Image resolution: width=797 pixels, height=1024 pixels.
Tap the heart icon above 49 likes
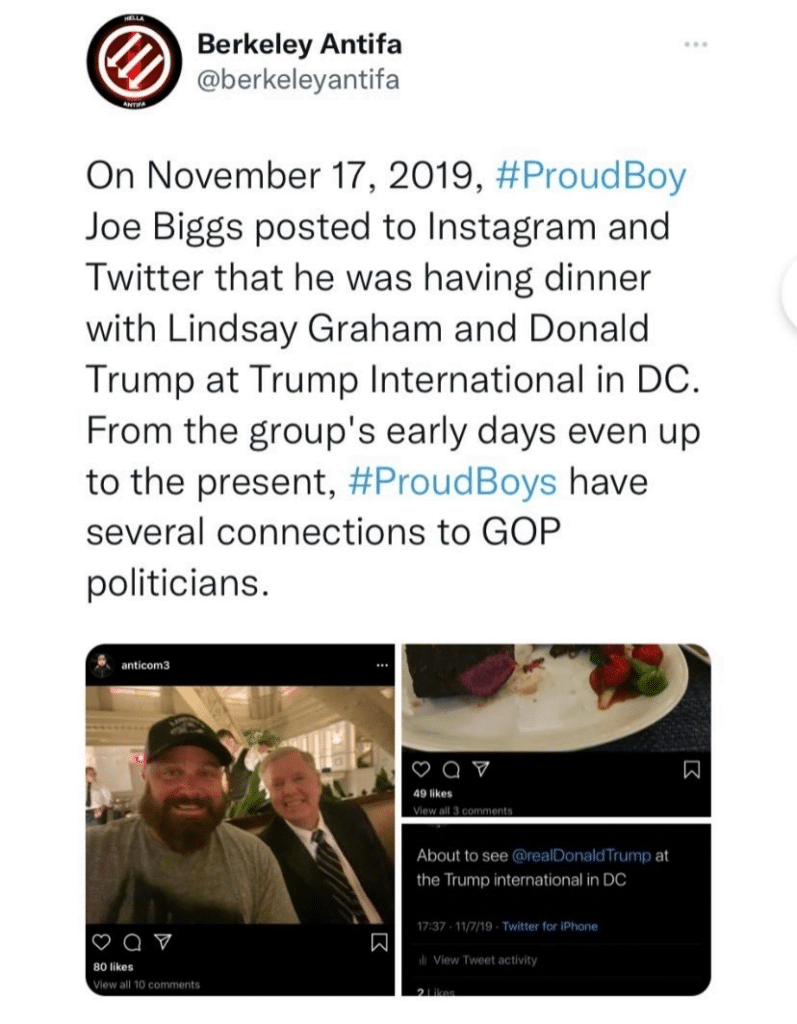(x=420, y=770)
